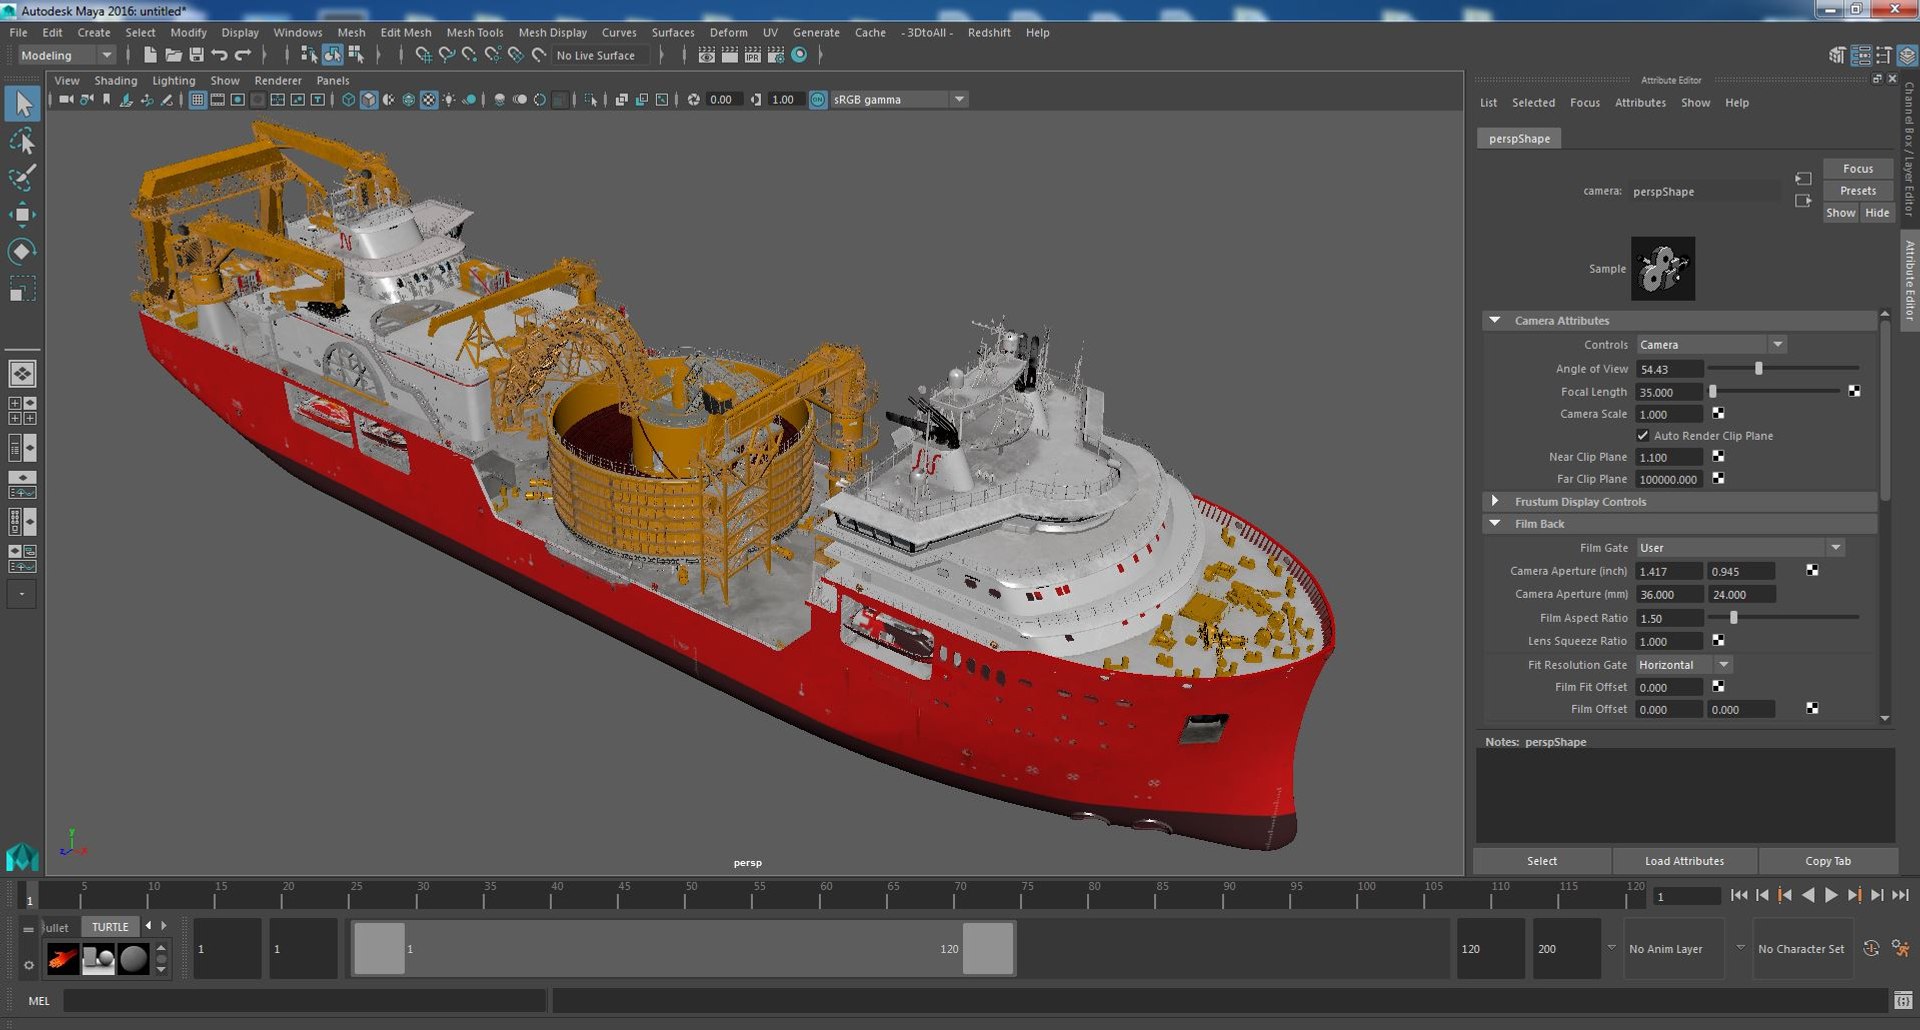Activate the Move tool
This screenshot has width=1920, height=1030.
click(22, 215)
